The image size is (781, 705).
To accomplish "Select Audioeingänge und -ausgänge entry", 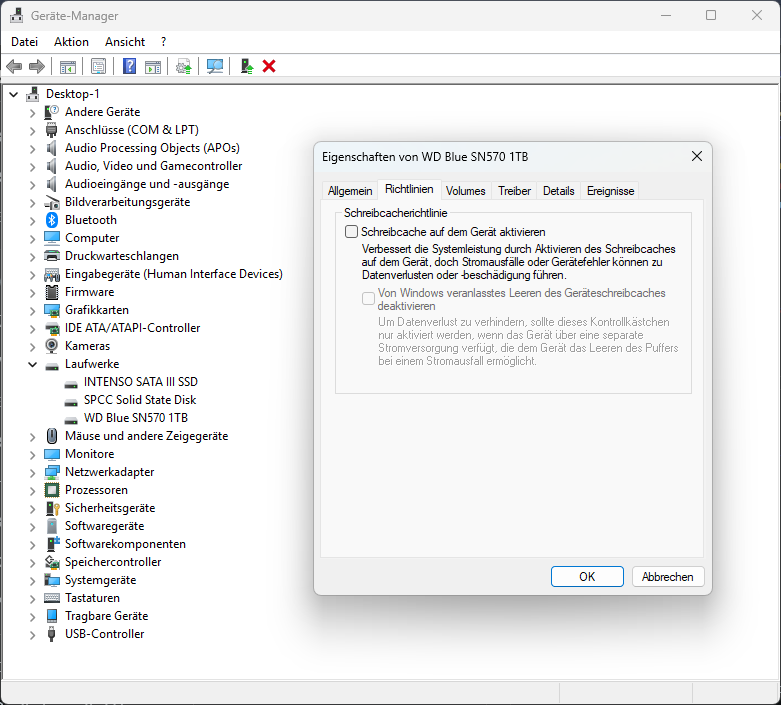I will pos(147,184).
